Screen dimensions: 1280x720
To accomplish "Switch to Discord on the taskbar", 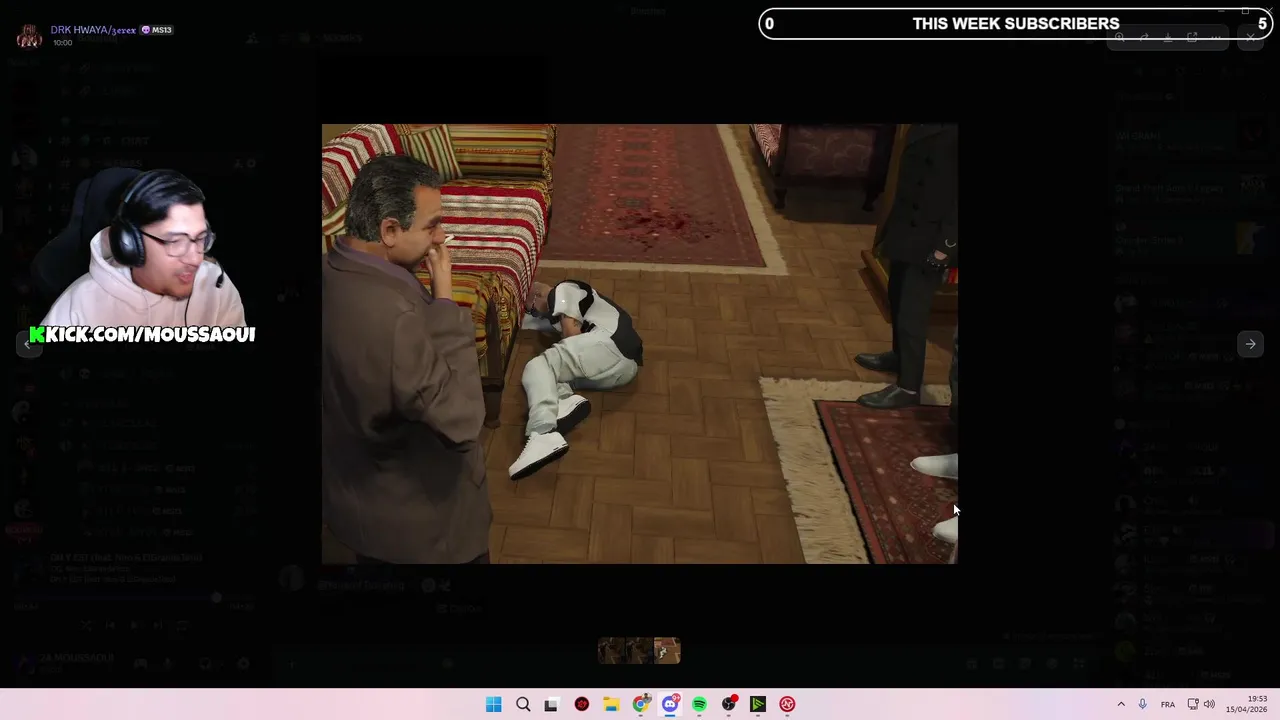I will pos(670,704).
